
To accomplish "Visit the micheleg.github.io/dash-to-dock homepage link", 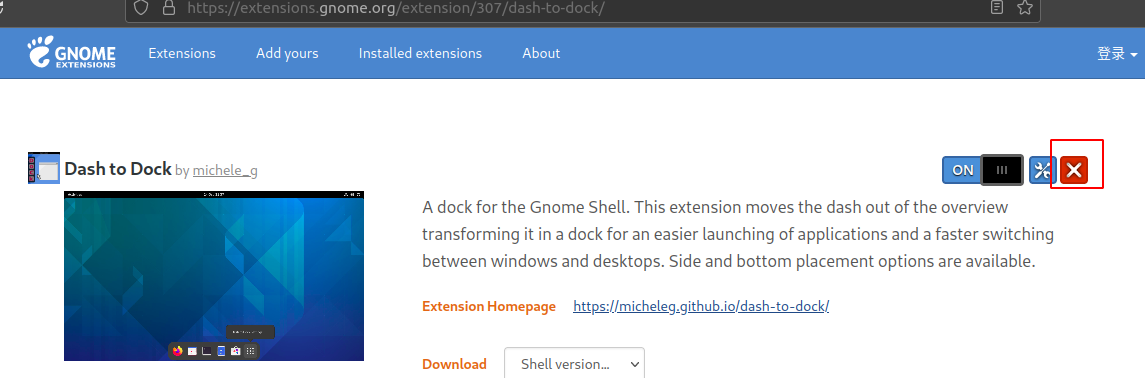I will pyautogui.click(x=701, y=306).
